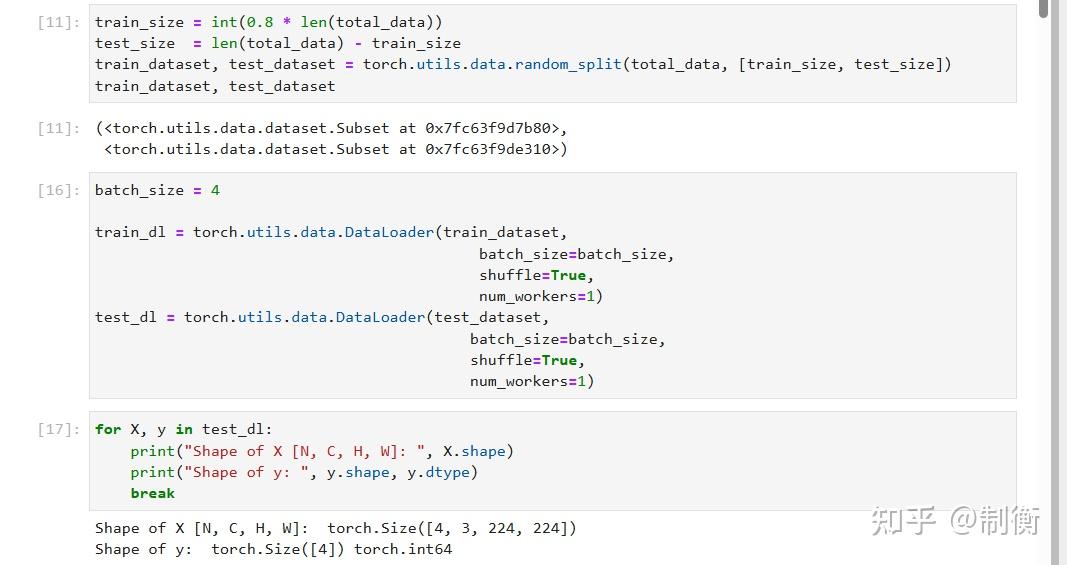Click the vertical scrollbar thumb at right
1067x565 pixels.
click(1044, 9)
